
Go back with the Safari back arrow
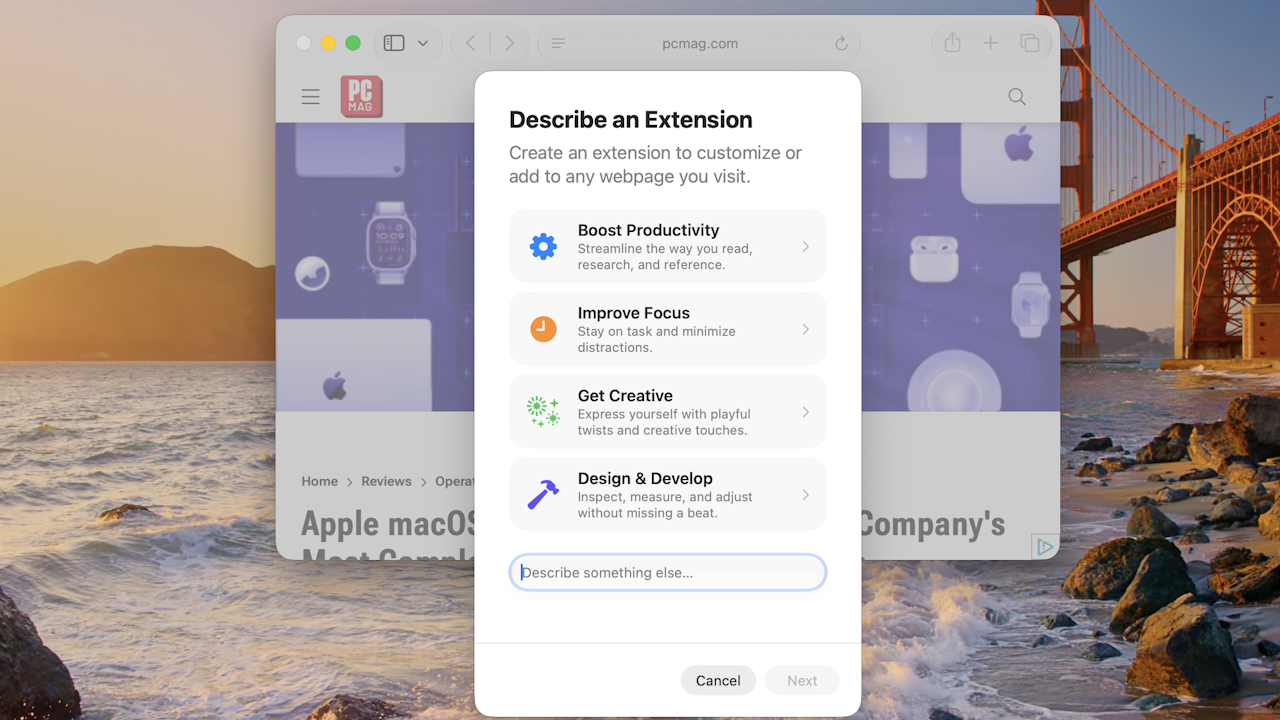(x=470, y=43)
